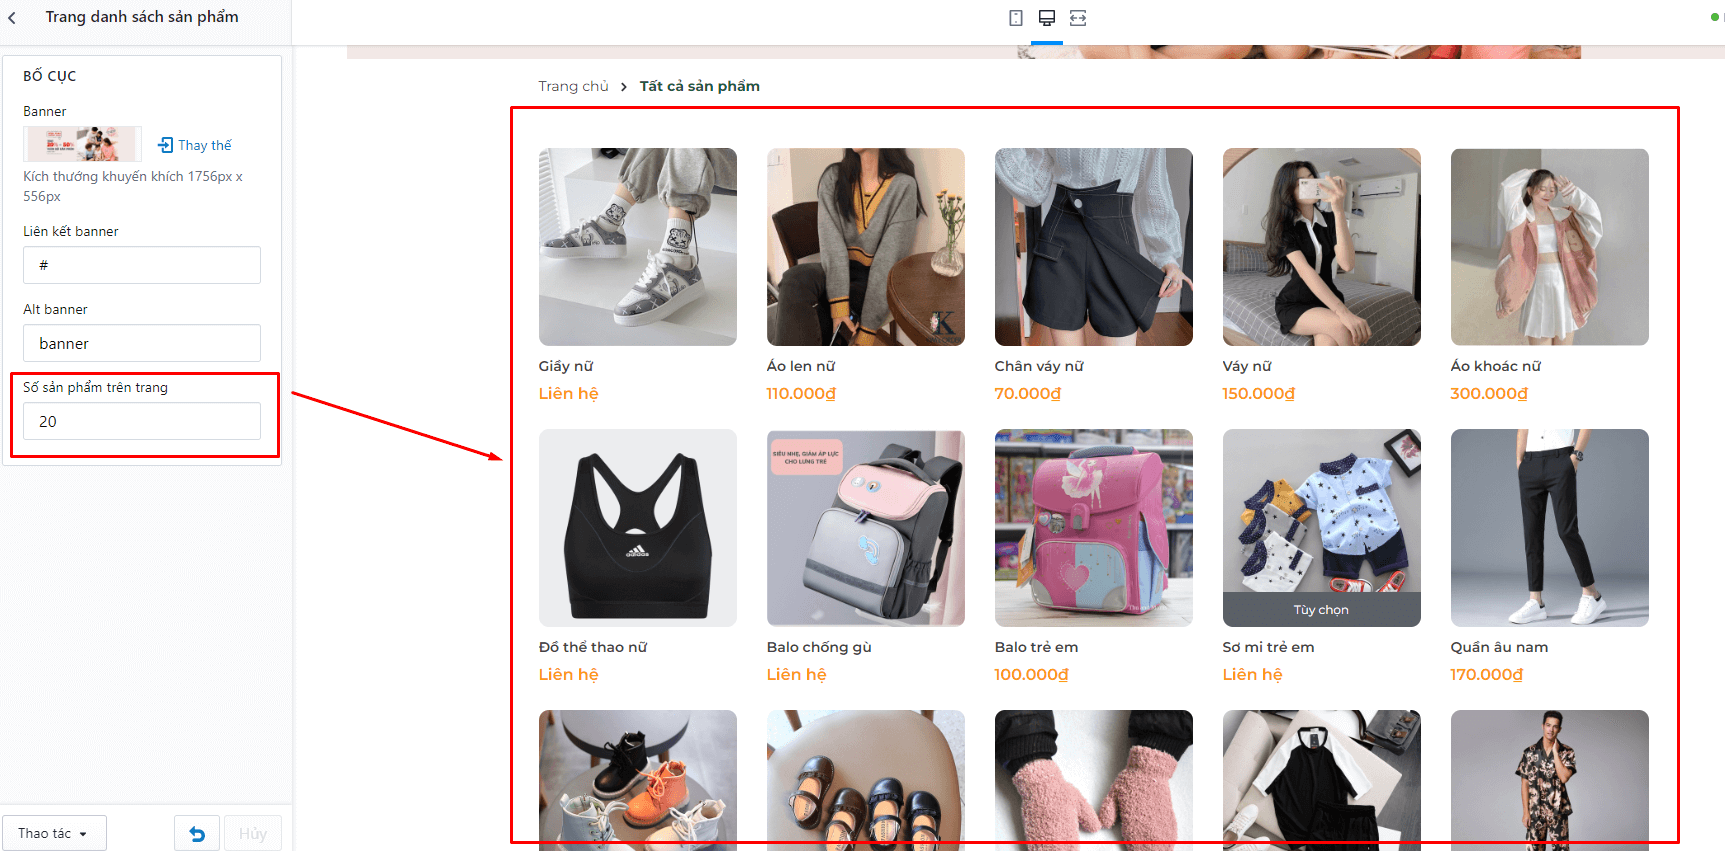This screenshot has width=1725, height=851.
Task: Click Liên hệ under Balo chống gù
Action: click(x=797, y=675)
